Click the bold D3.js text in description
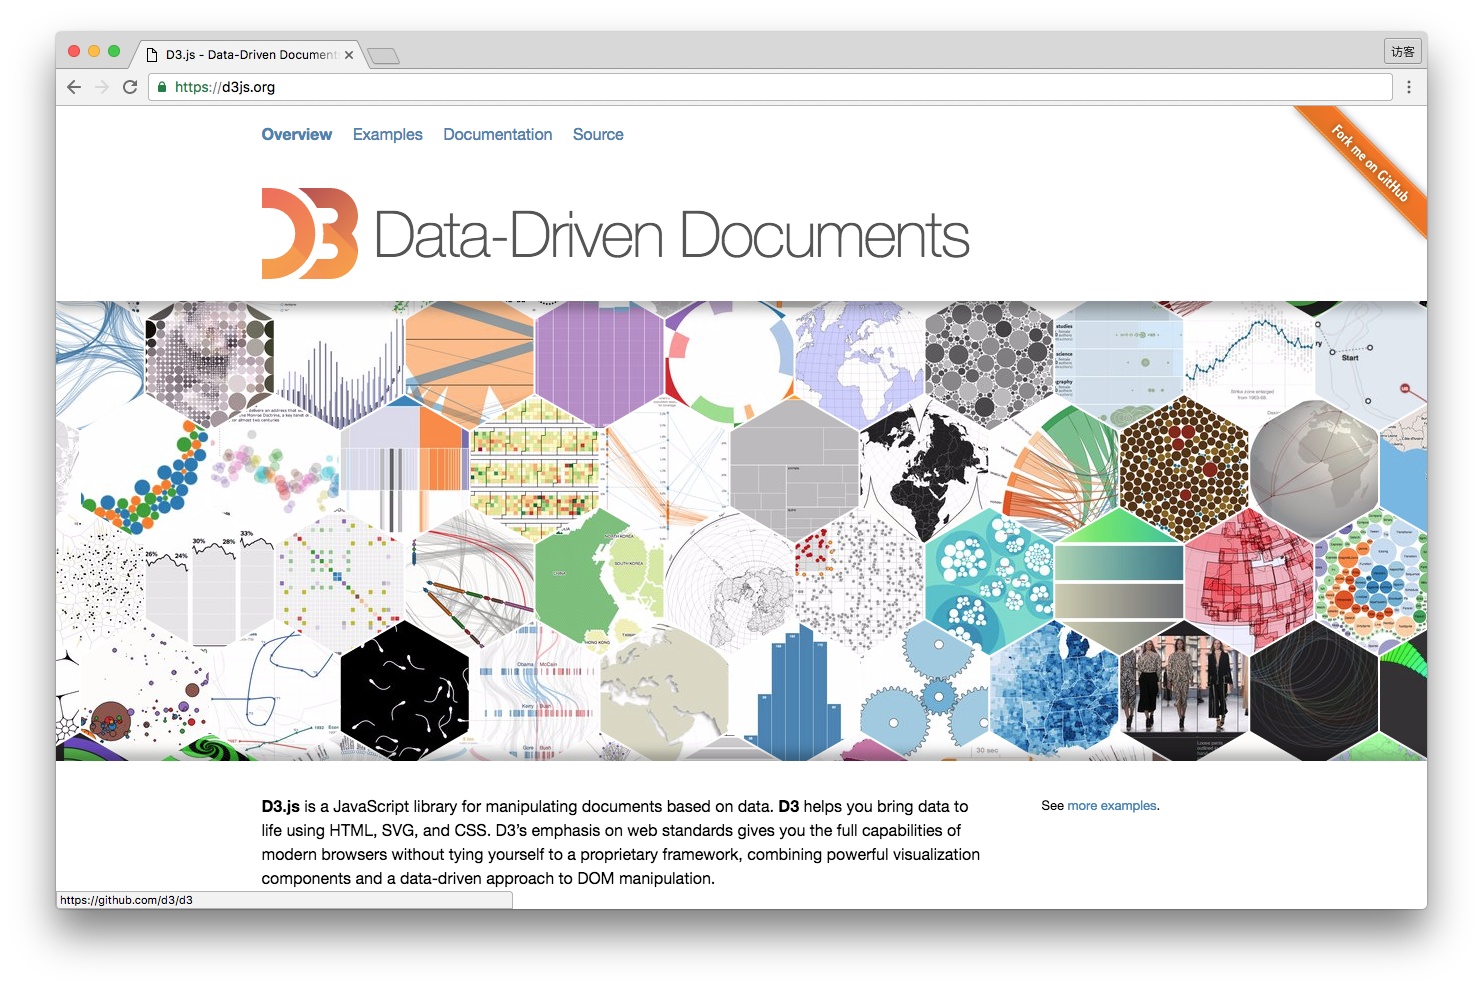The height and width of the screenshot is (989, 1483). click(281, 806)
